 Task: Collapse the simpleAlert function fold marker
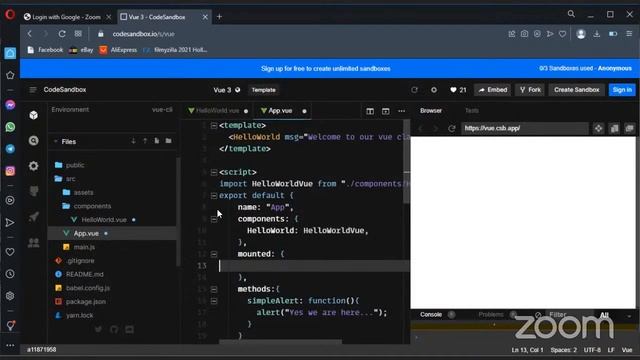(214, 301)
